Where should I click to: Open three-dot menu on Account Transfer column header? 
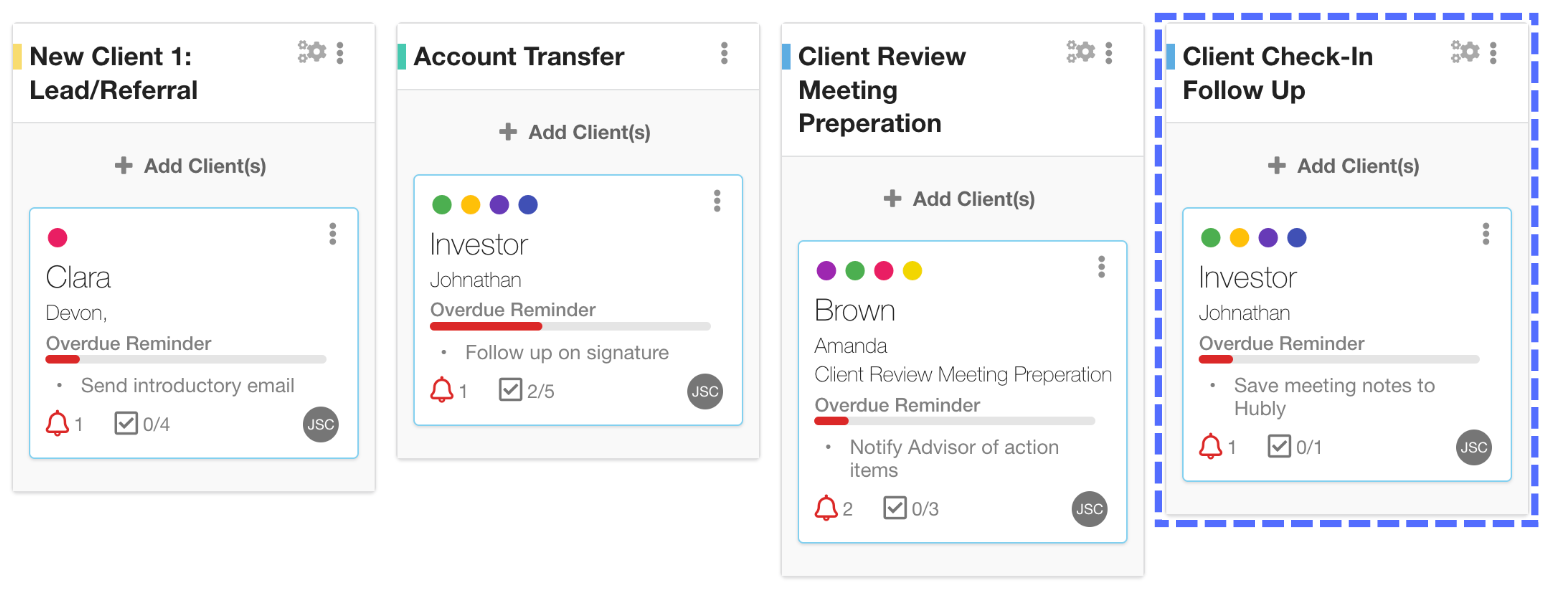coord(724,53)
